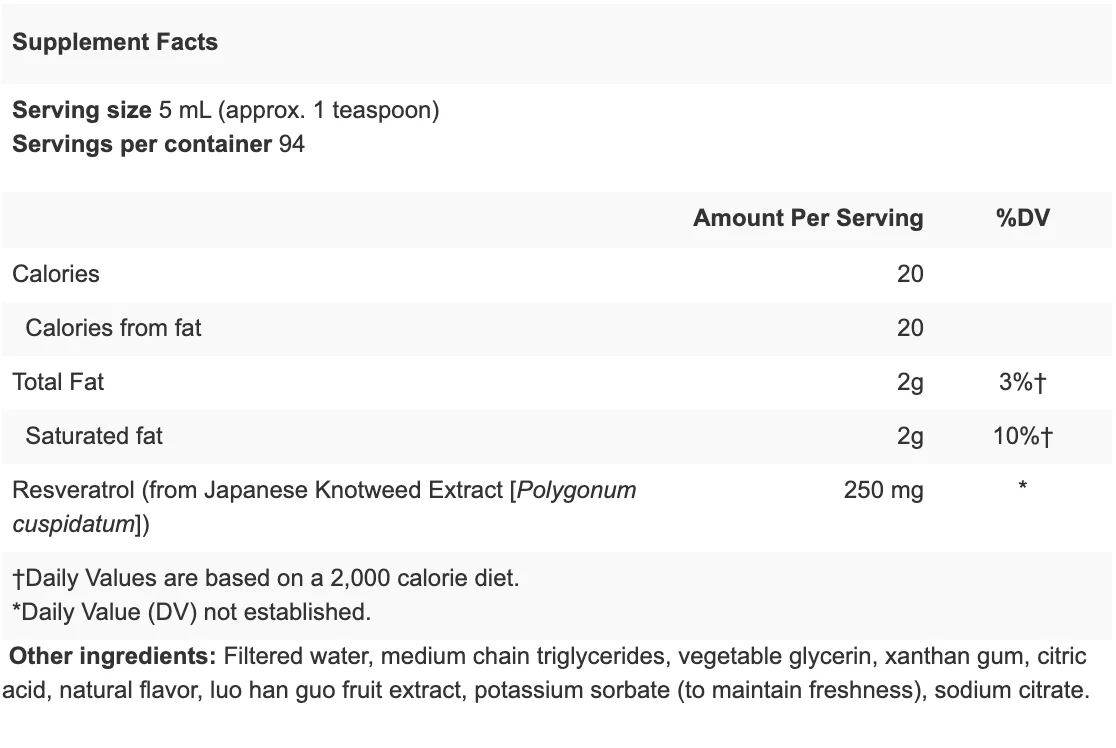Click the 10%† daily value for Saturated fat

[1023, 436]
